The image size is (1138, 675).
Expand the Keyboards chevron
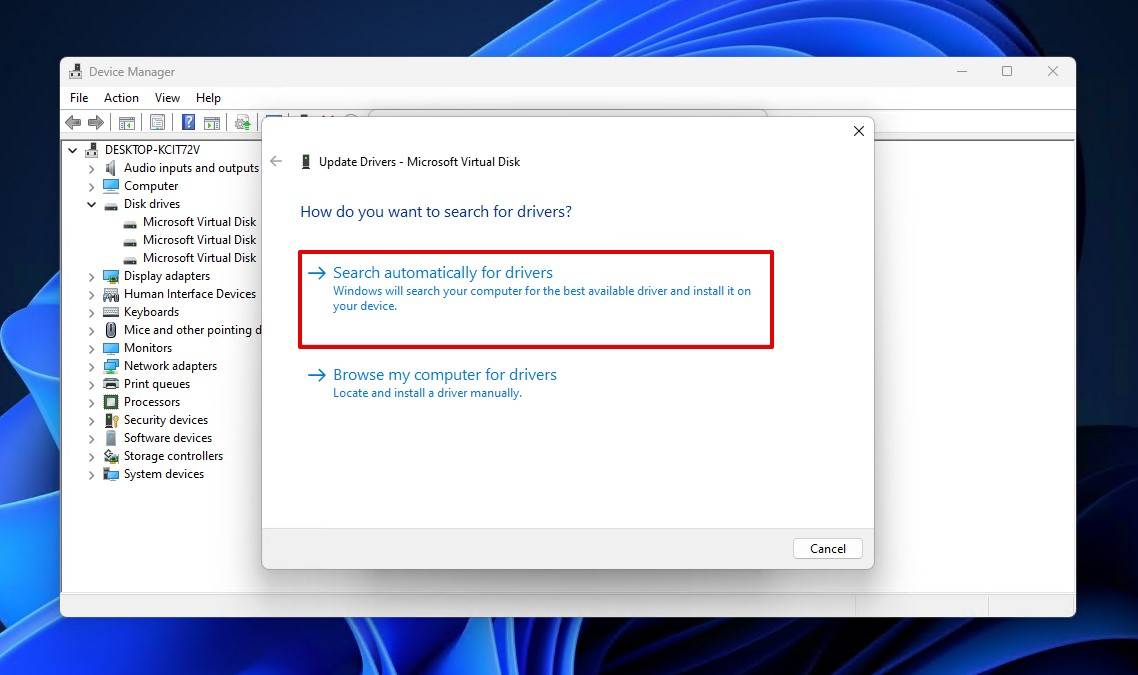(91, 313)
